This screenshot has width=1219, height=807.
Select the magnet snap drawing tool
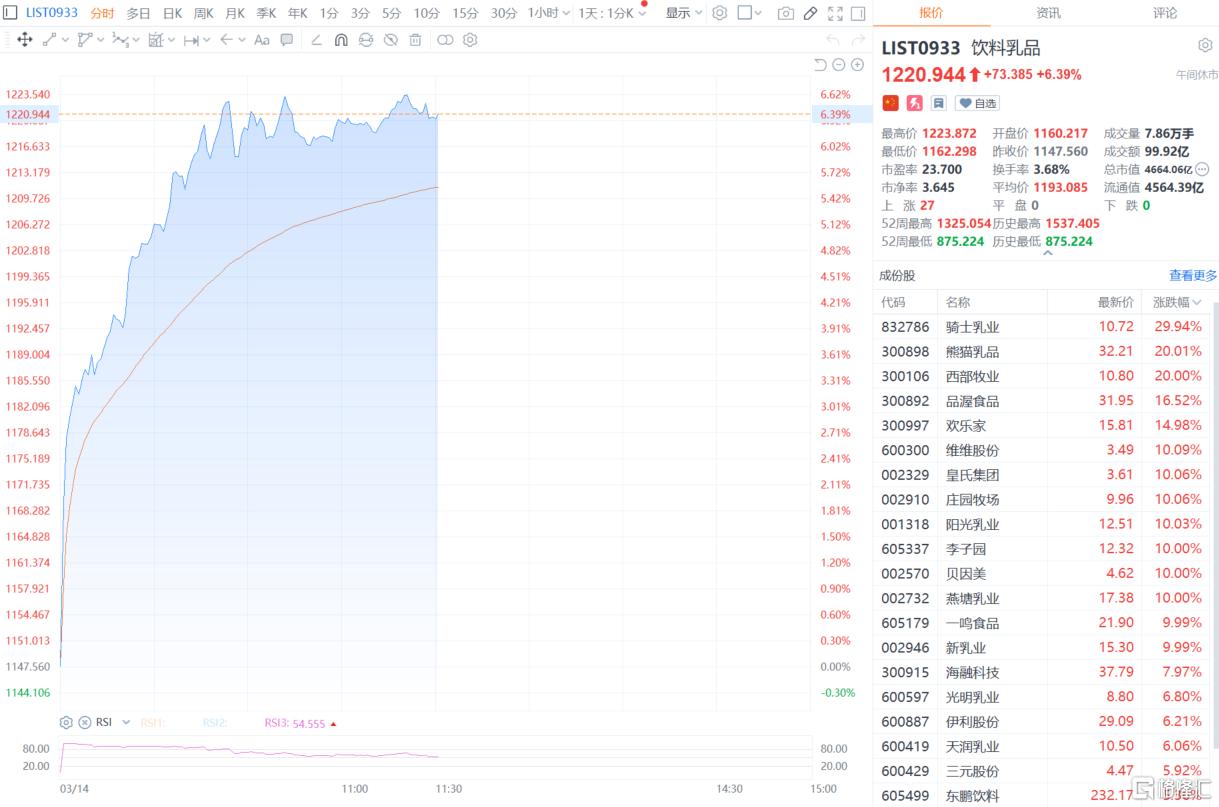(x=340, y=40)
